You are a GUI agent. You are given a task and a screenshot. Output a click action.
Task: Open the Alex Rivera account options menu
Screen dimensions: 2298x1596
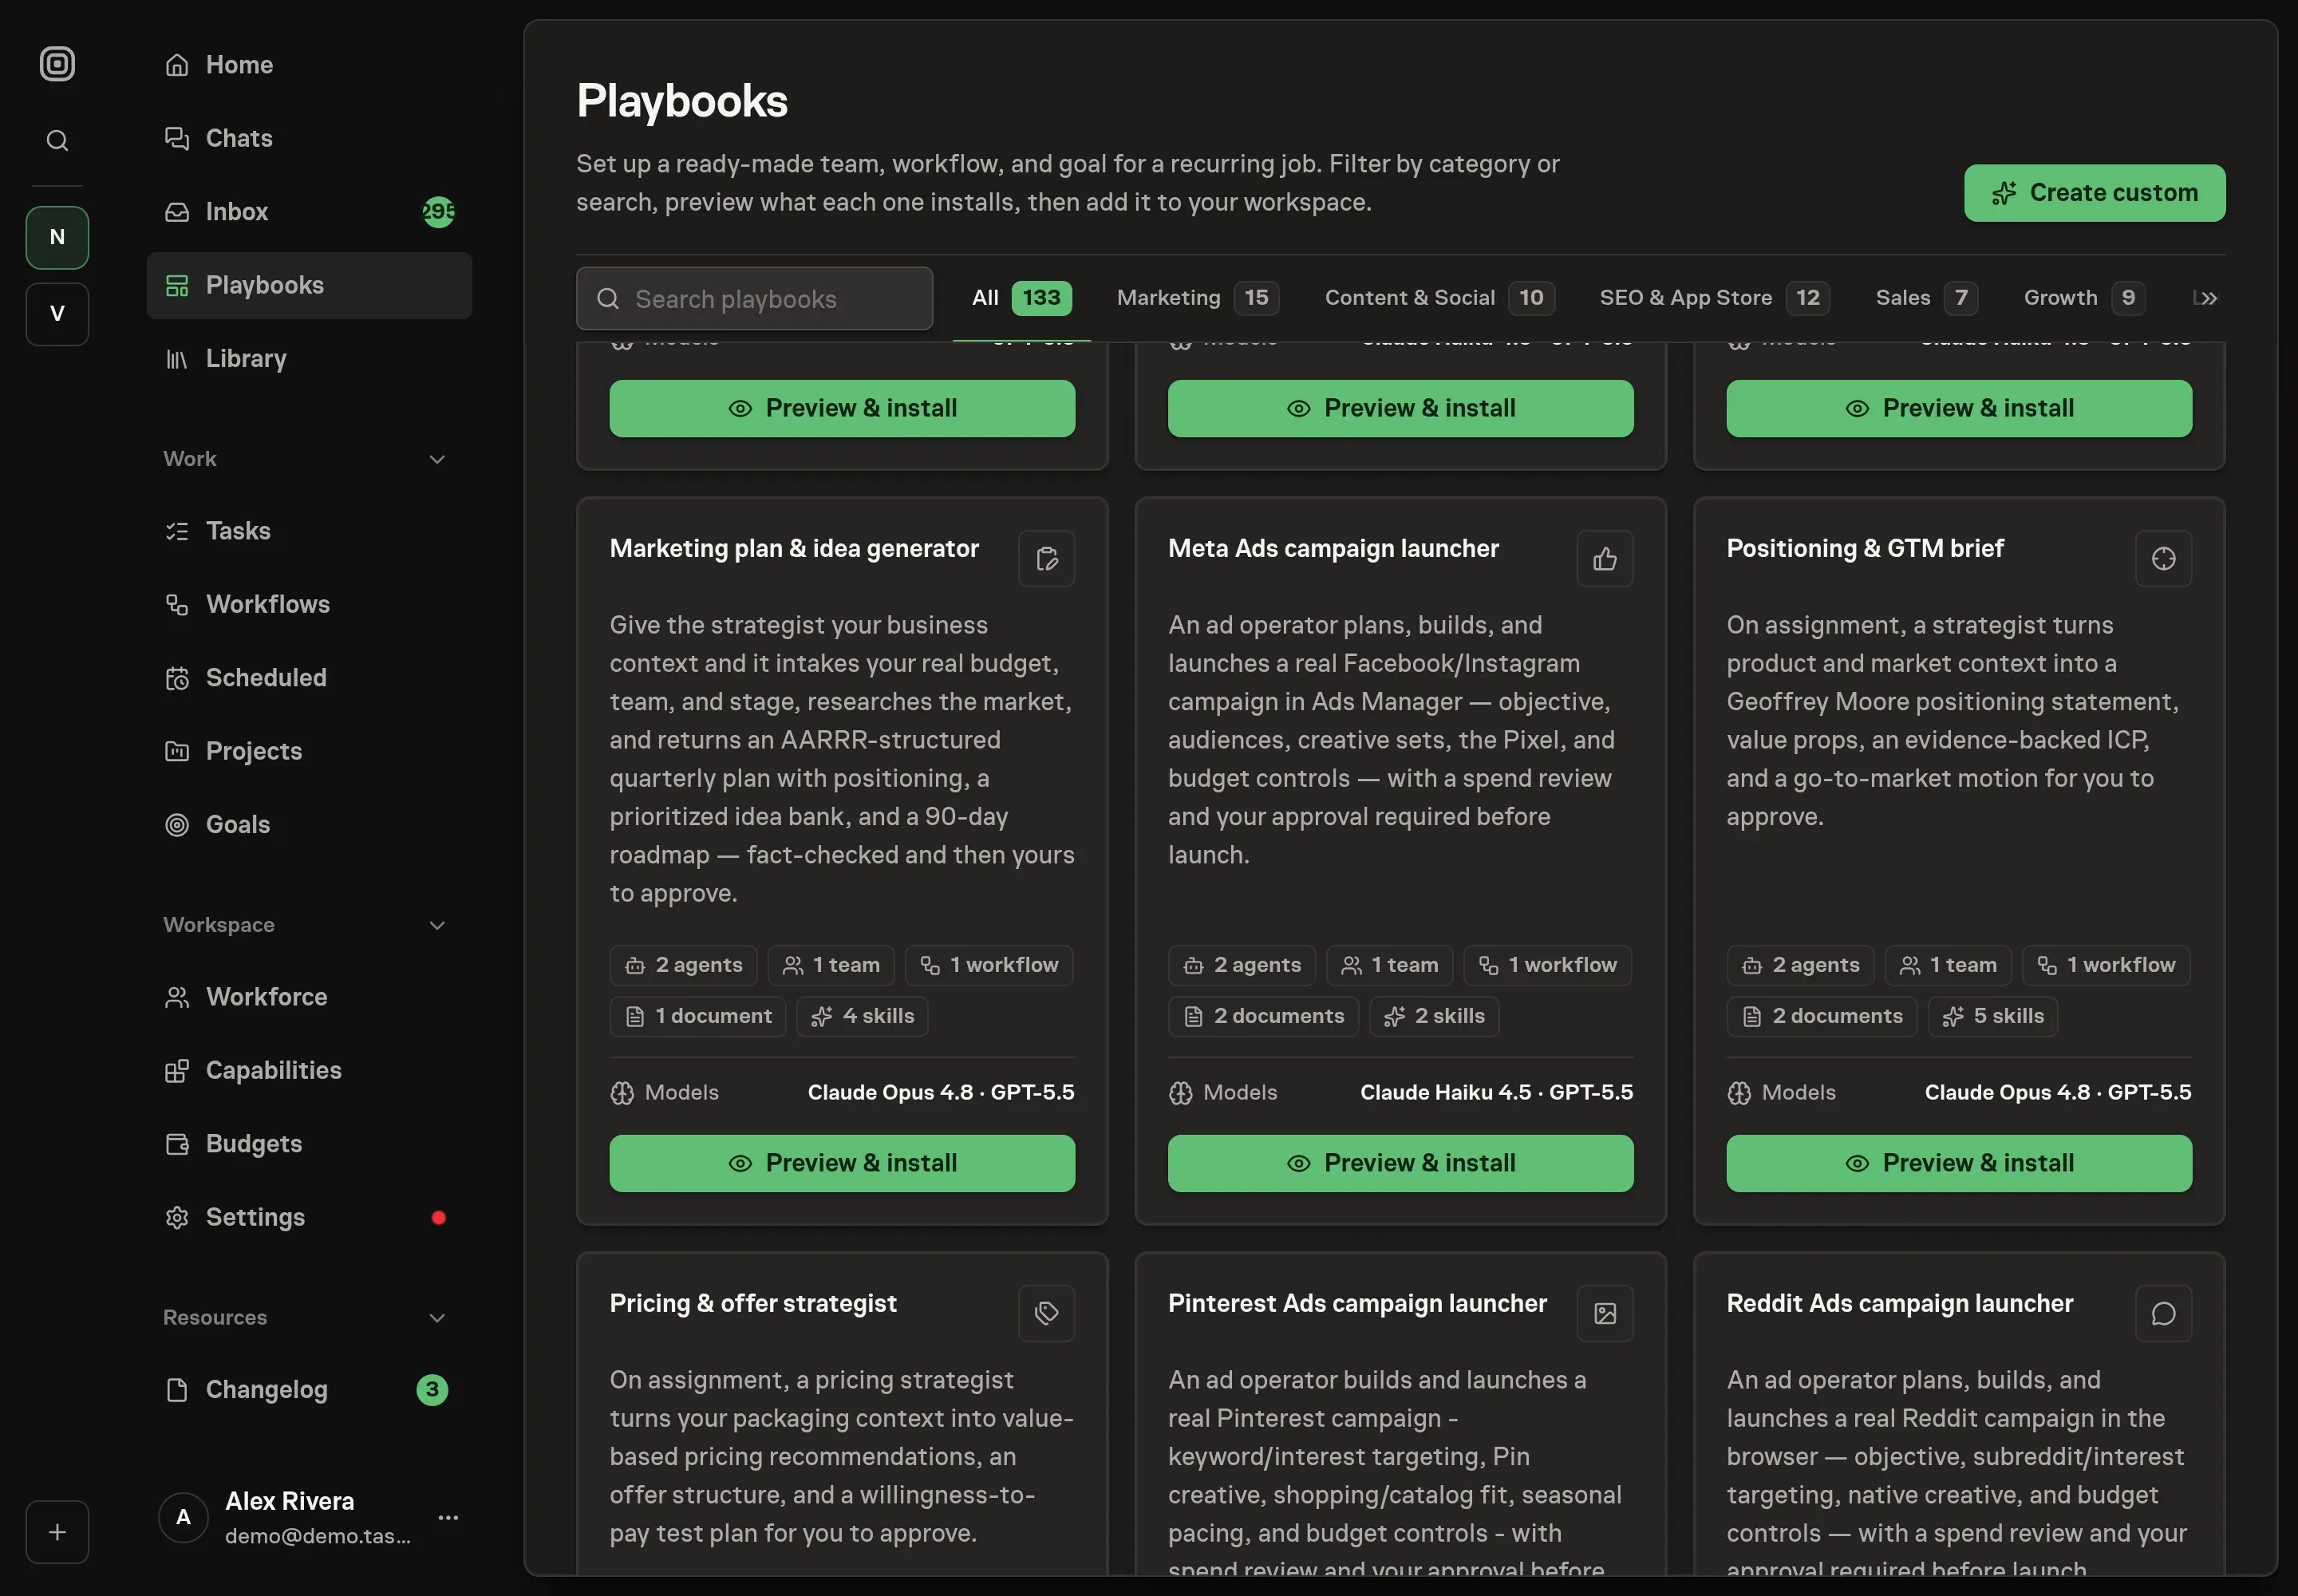pos(448,1517)
